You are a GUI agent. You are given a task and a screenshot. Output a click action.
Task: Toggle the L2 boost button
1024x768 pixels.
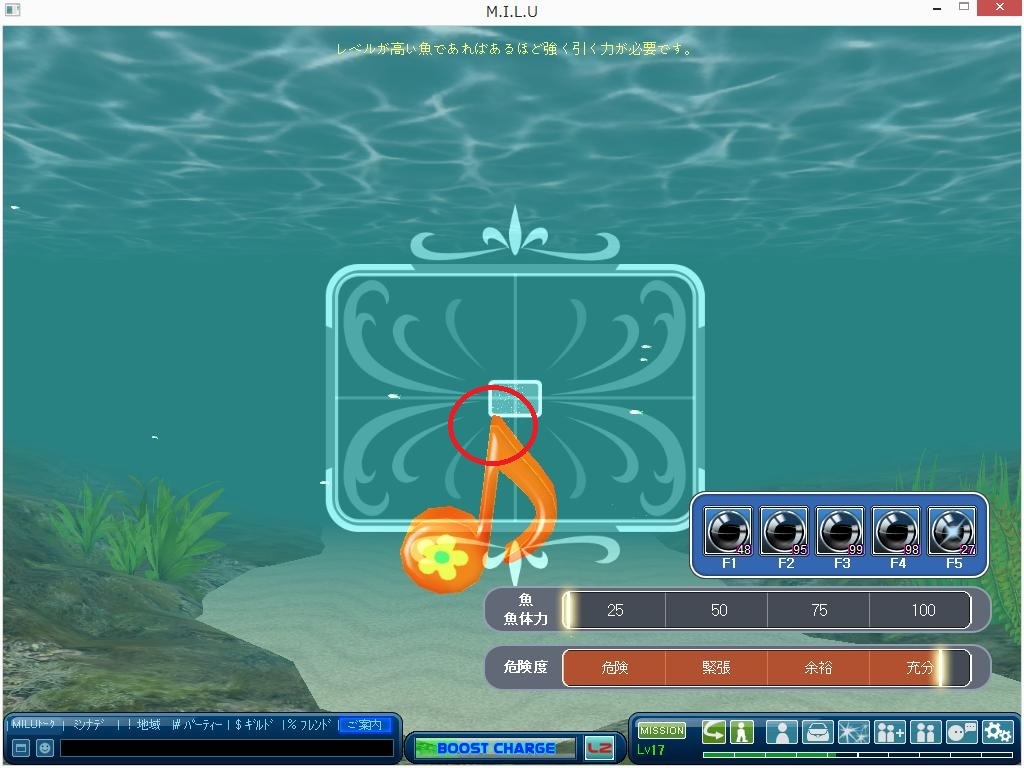click(x=598, y=748)
